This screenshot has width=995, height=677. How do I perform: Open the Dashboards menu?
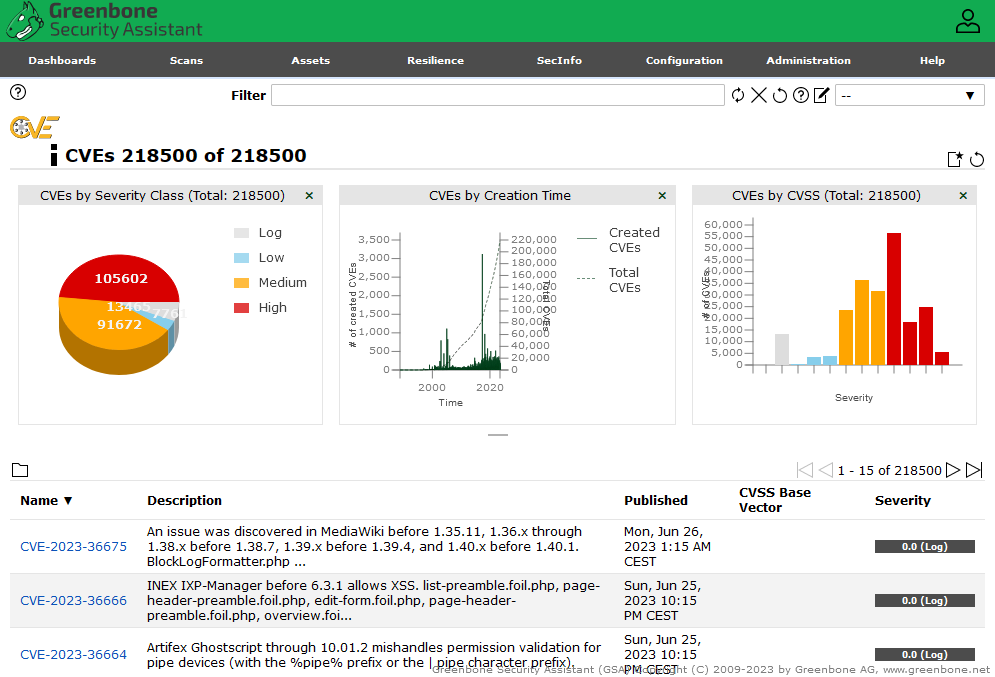62,60
